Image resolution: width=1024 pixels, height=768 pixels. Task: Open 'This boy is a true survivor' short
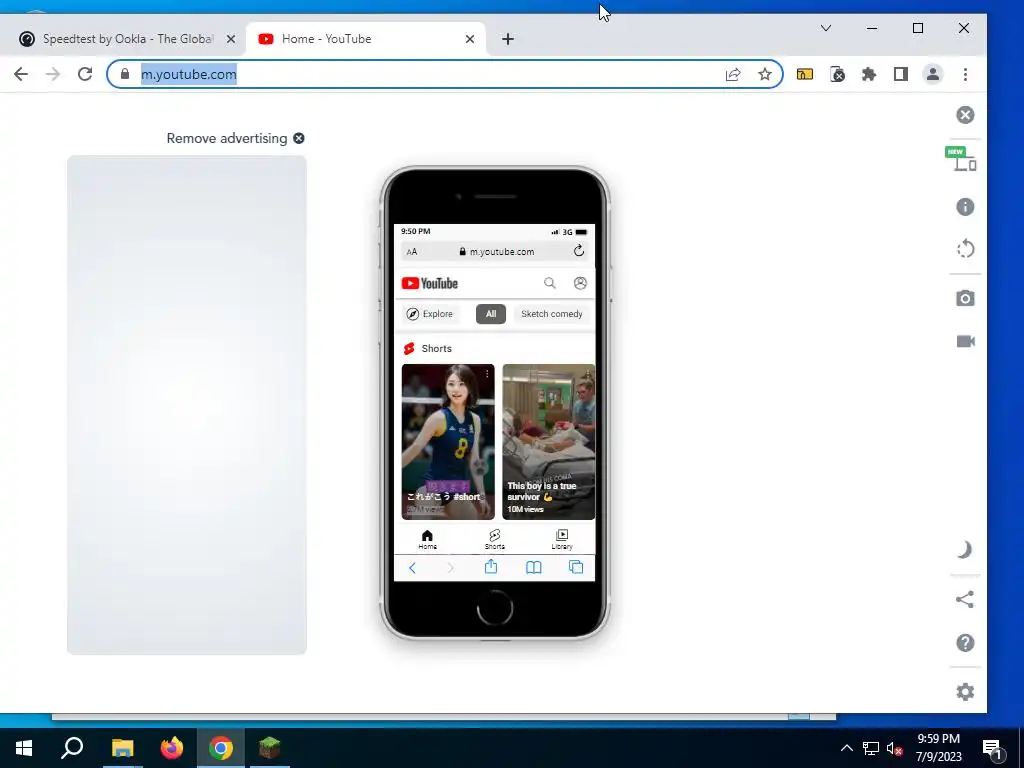549,441
